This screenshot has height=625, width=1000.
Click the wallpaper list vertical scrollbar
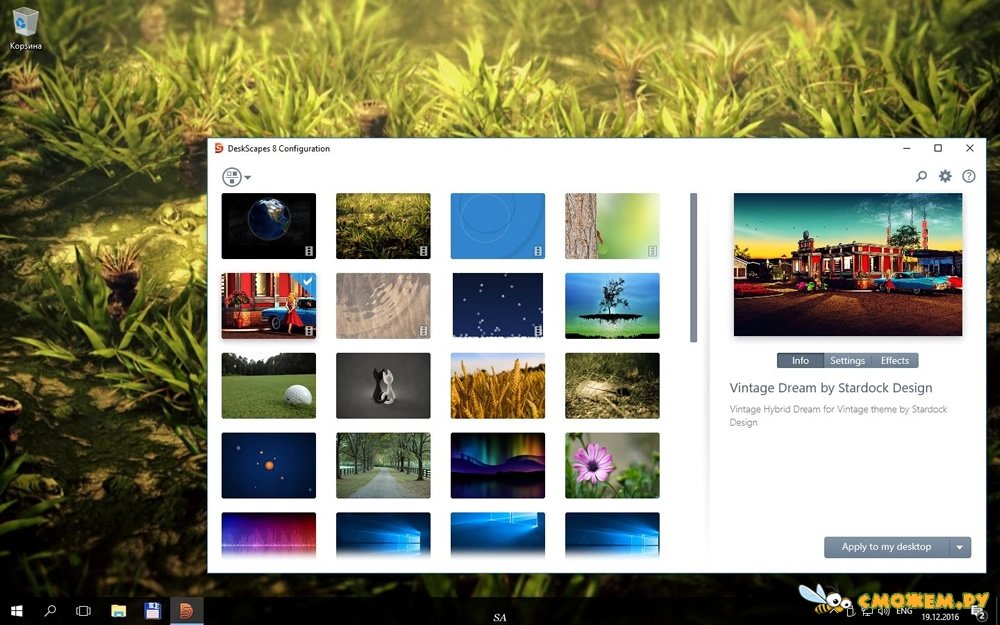[x=693, y=268]
